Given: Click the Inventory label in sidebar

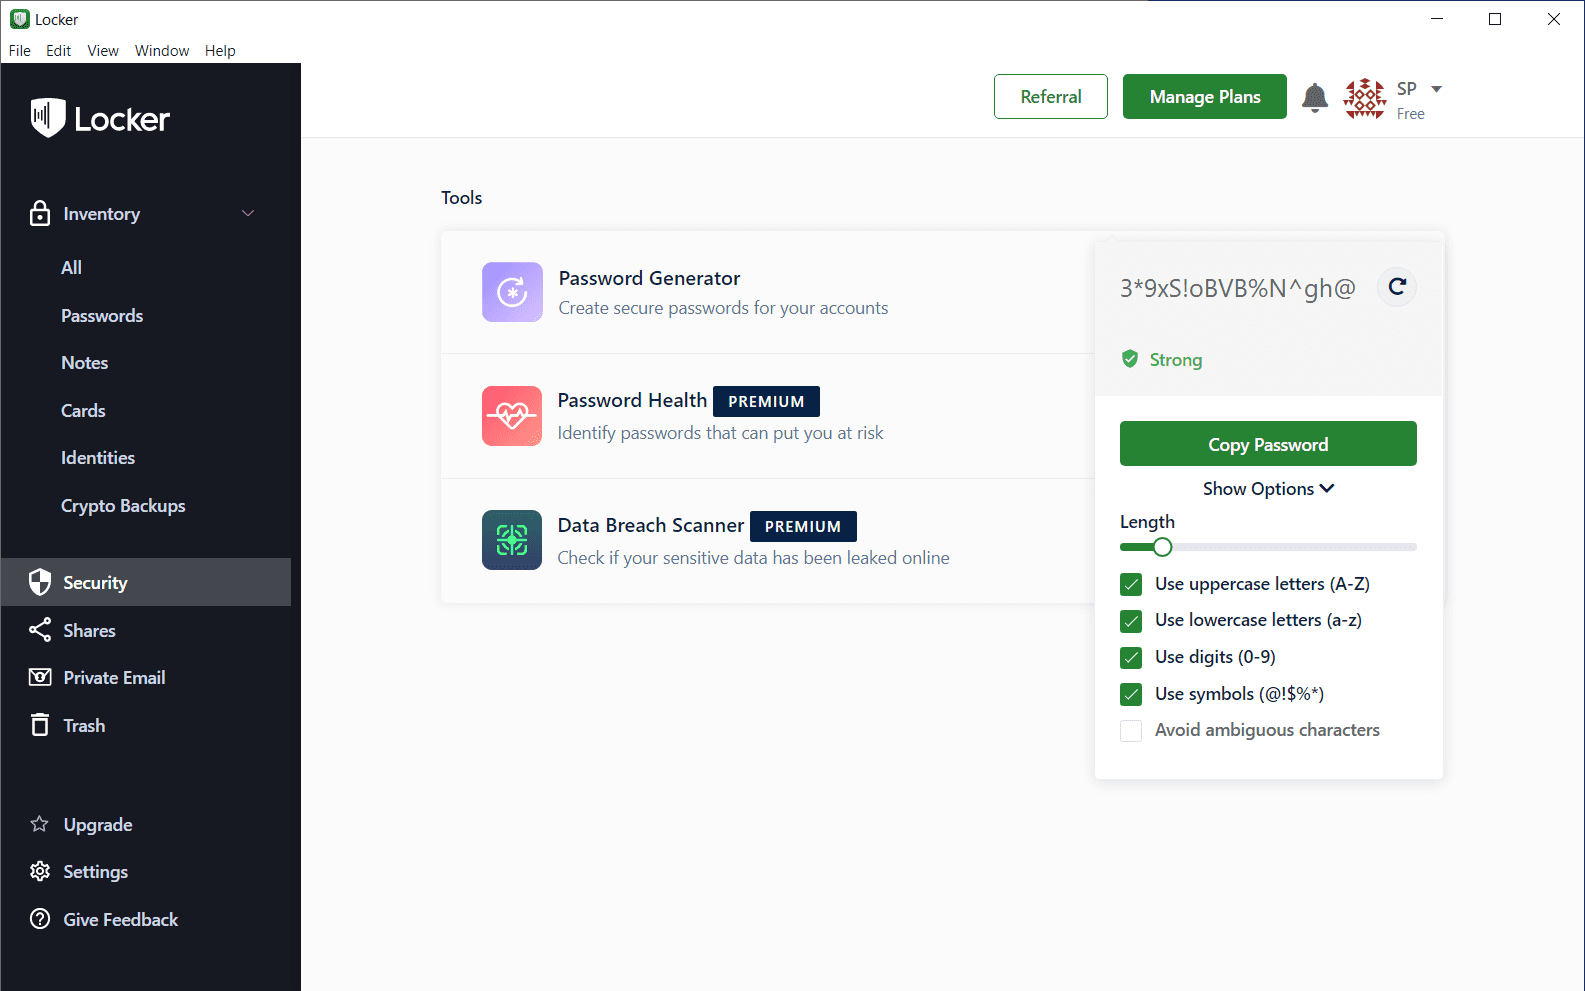Looking at the screenshot, I should click(101, 213).
